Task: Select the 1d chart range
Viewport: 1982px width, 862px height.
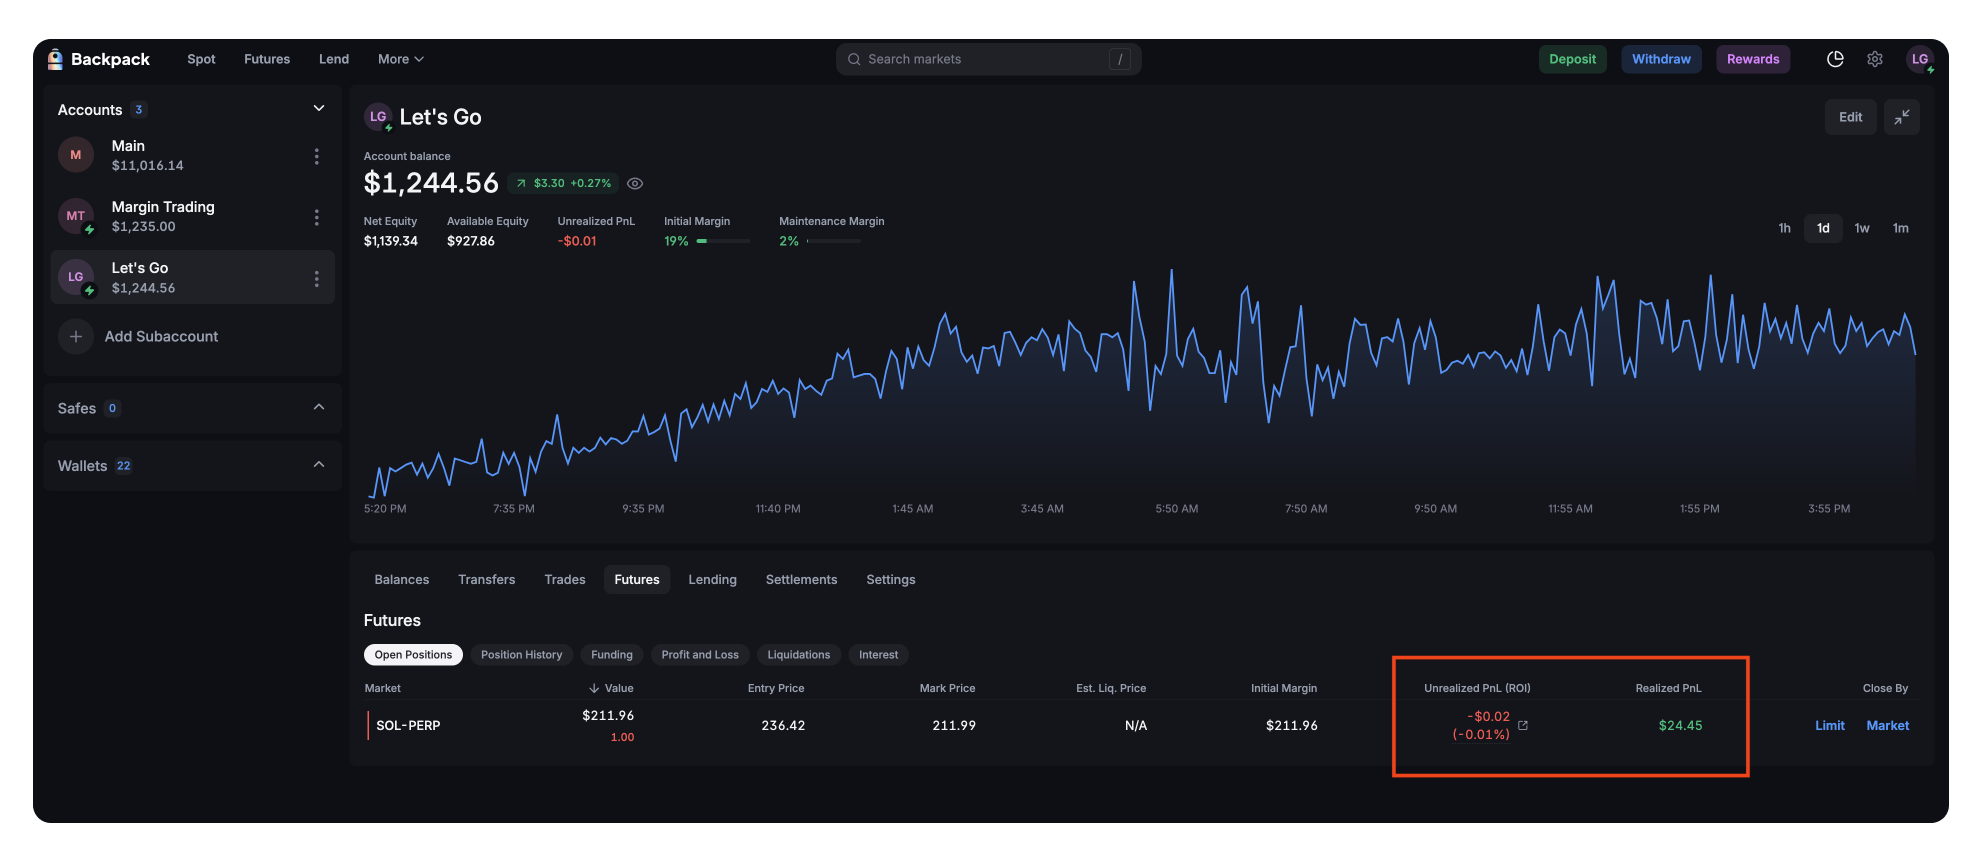Action: coord(1823,228)
